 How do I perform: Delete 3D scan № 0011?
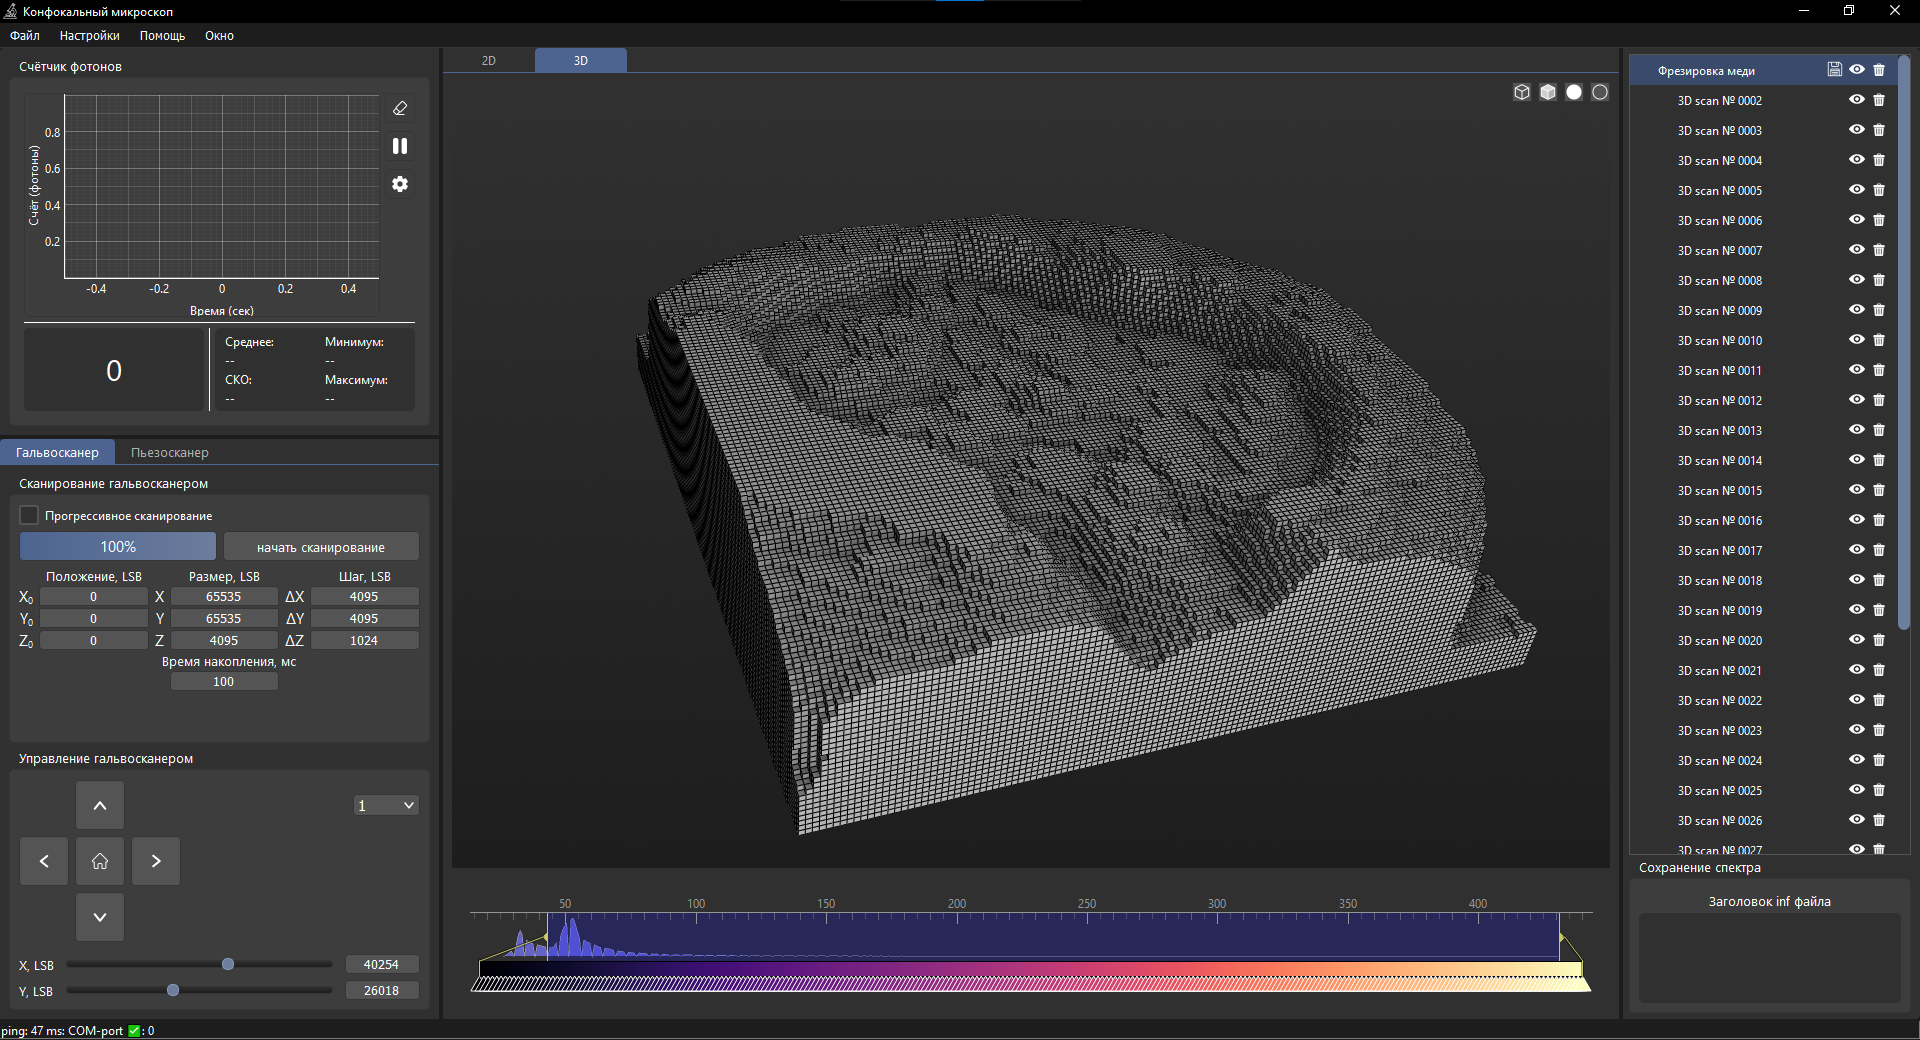pyautogui.click(x=1879, y=370)
